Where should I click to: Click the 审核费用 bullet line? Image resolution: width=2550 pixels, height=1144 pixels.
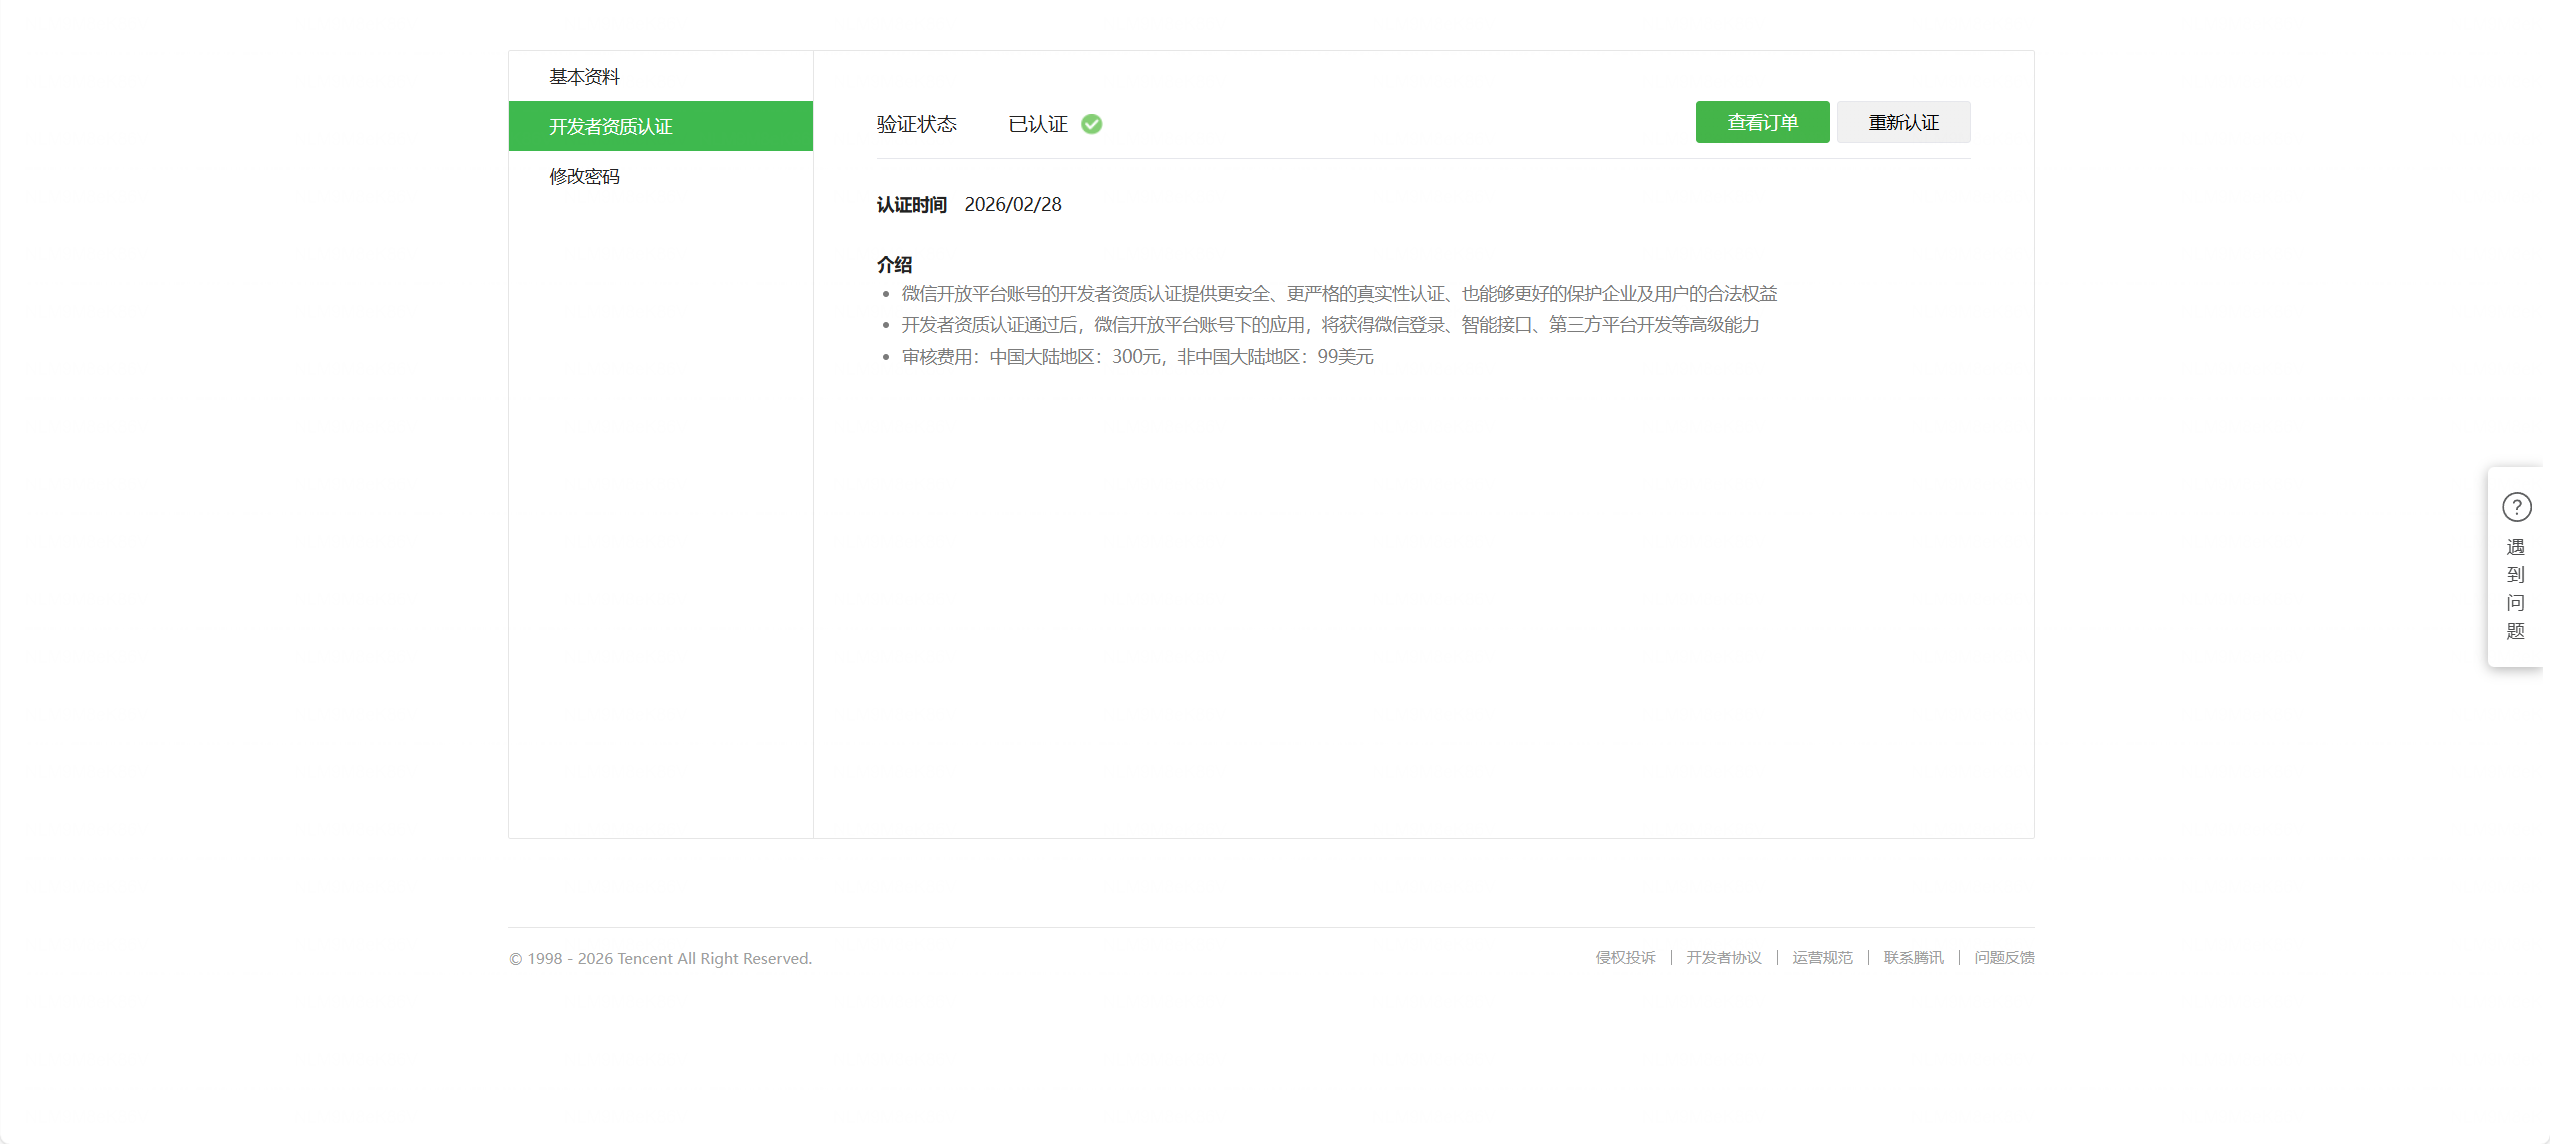pos(1137,357)
